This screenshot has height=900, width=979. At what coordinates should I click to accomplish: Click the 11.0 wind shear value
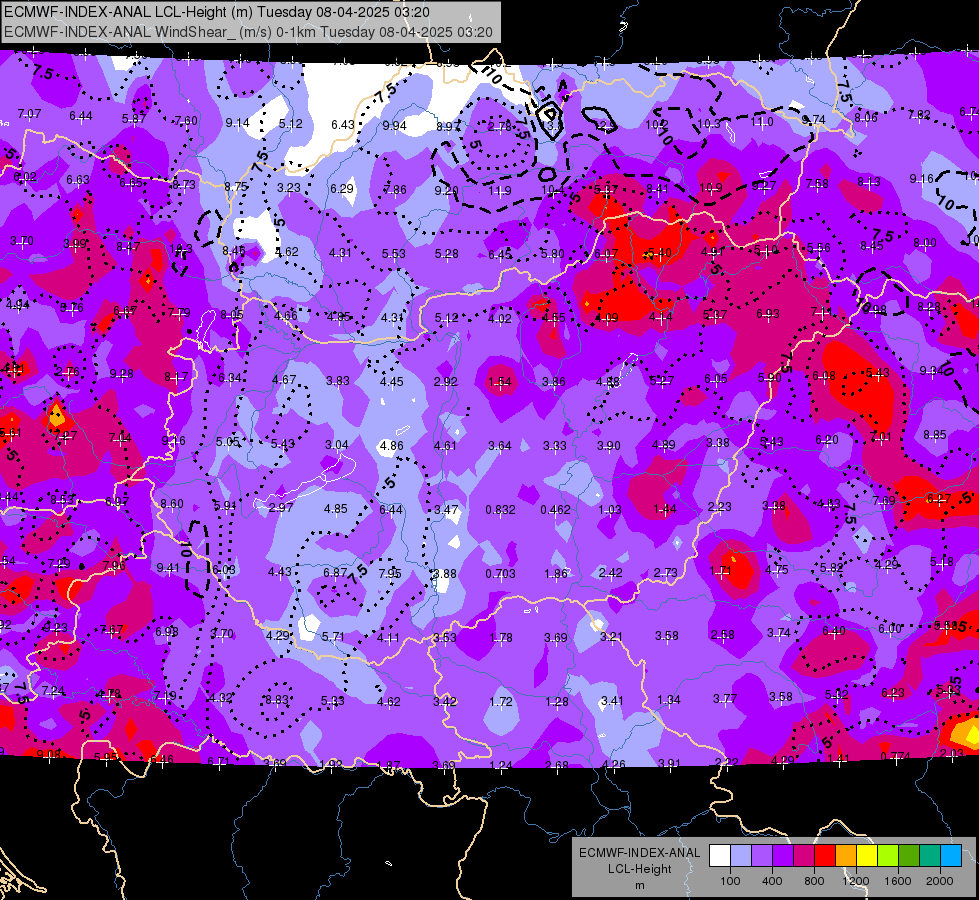point(762,122)
